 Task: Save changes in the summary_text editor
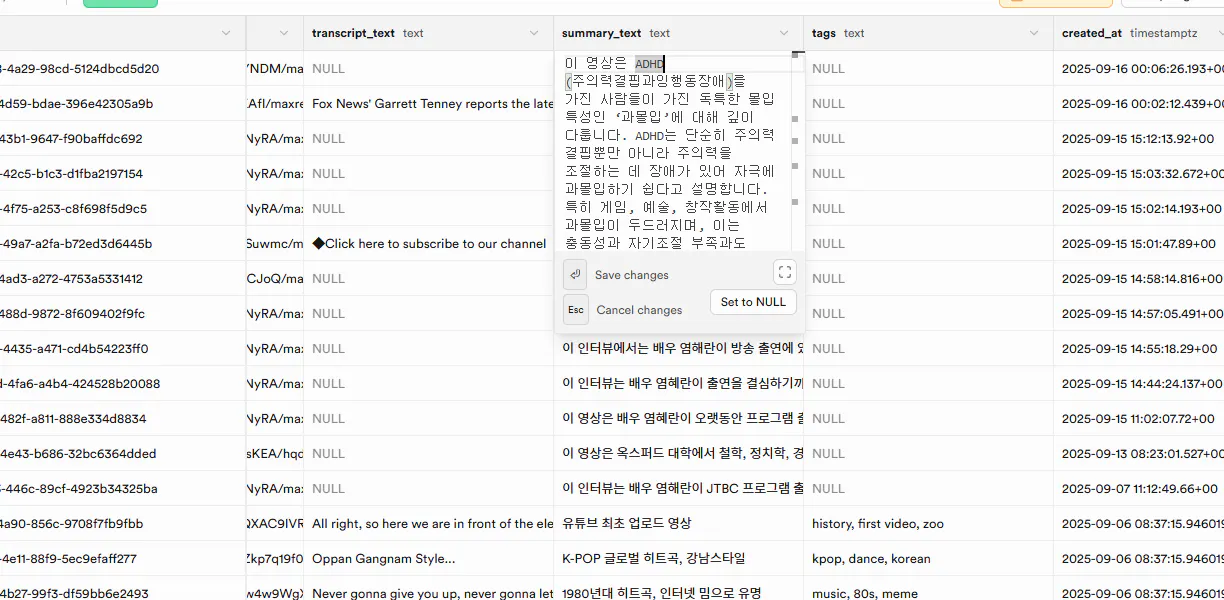point(631,274)
